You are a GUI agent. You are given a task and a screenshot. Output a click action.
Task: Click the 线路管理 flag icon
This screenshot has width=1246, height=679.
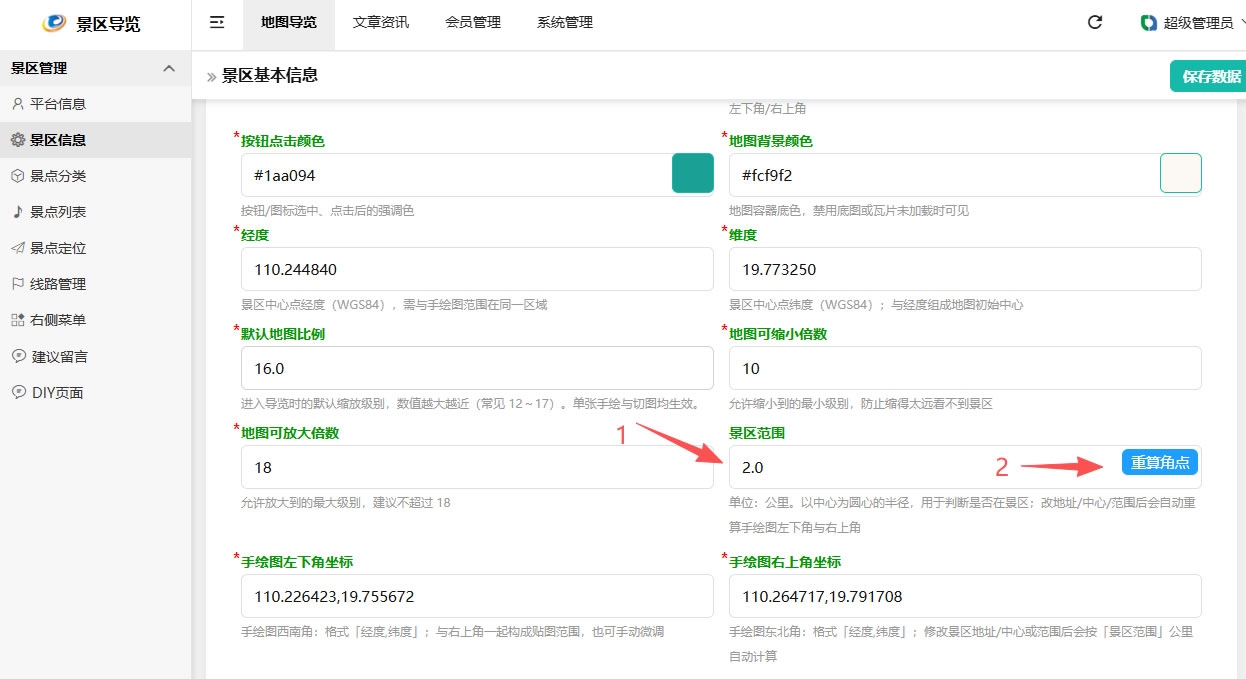[18, 284]
